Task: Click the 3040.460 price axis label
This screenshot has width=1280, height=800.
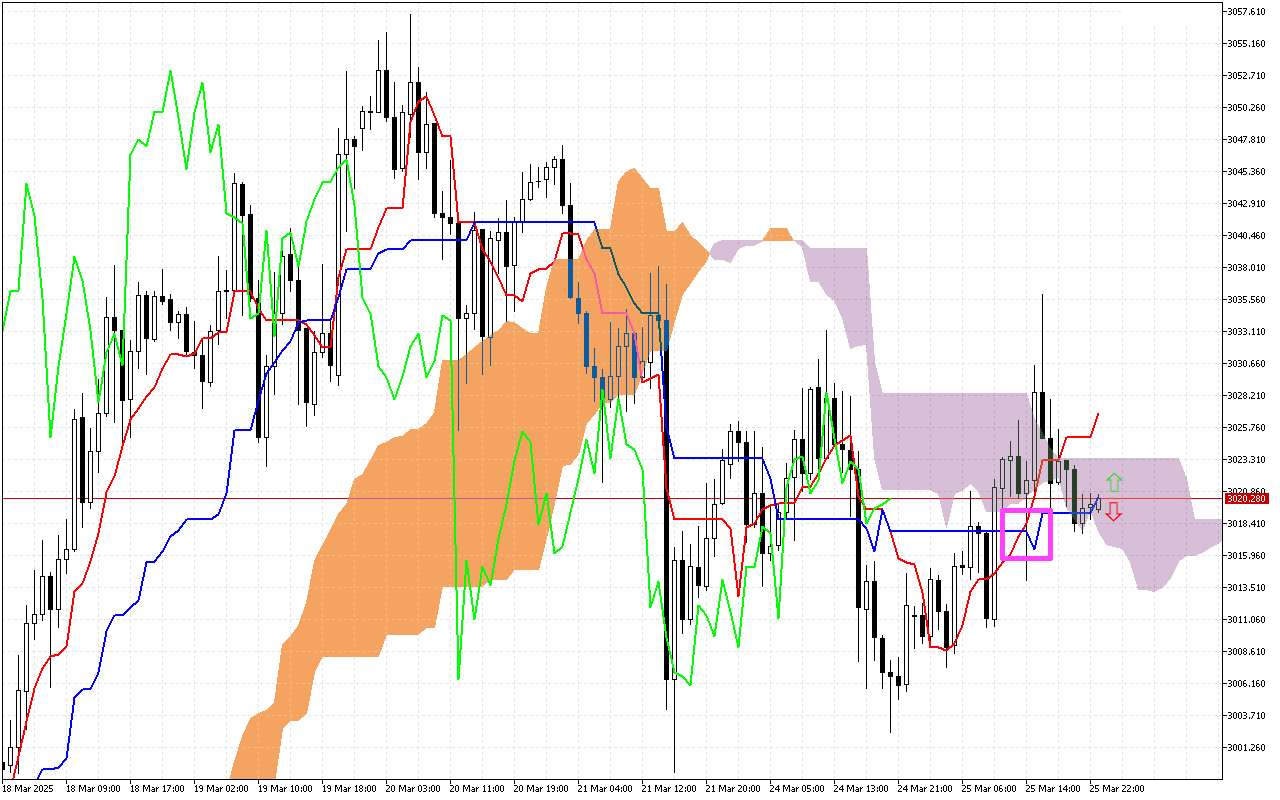Action: pyautogui.click(x=1247, y=236)
